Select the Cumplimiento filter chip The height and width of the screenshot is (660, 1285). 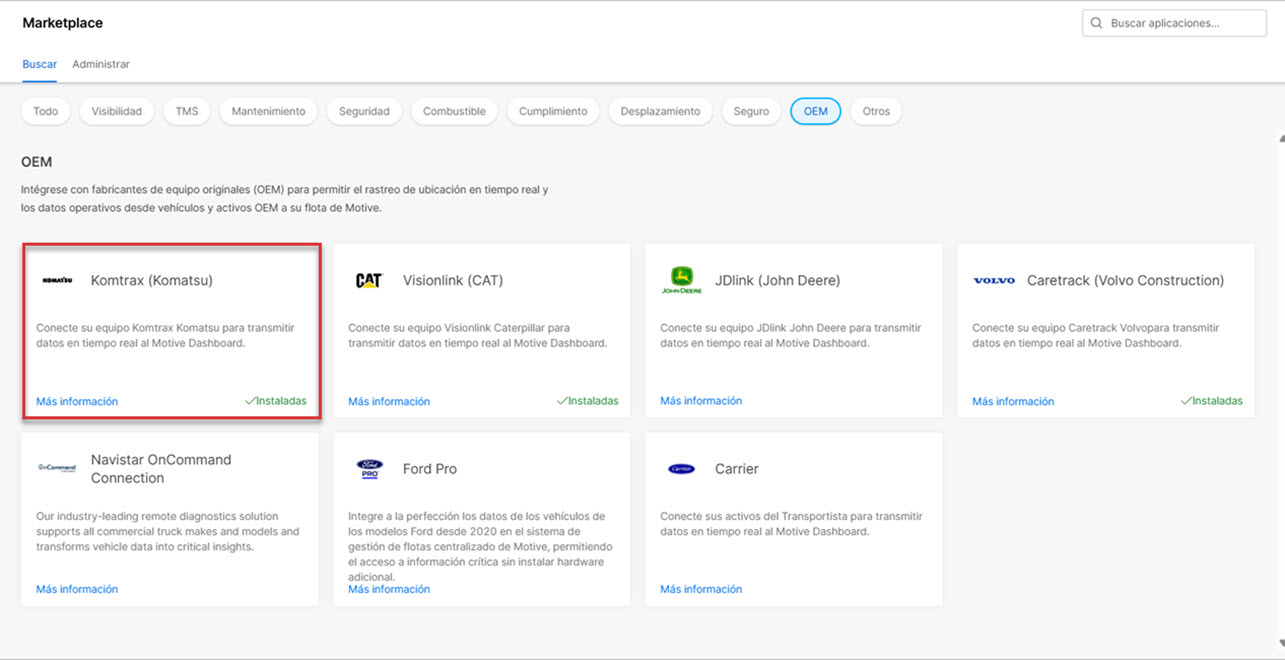coord(553,111)
